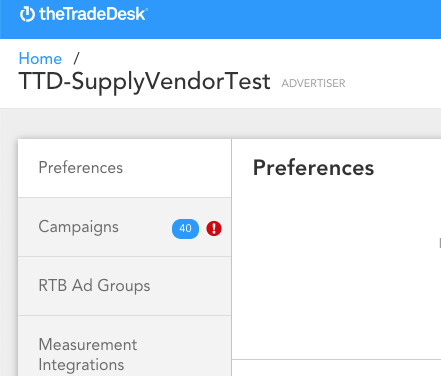Click the TTD-SupplyVendorTest advertiser title
This screenshot has height=376, width=441.
(144, 82)
